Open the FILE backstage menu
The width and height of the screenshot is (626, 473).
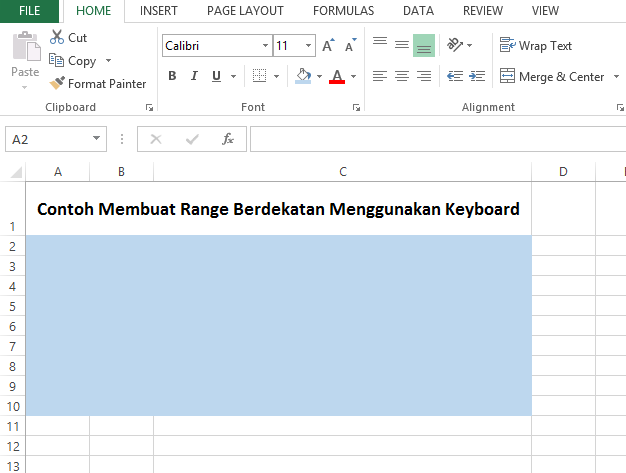(x=29, y=11)
